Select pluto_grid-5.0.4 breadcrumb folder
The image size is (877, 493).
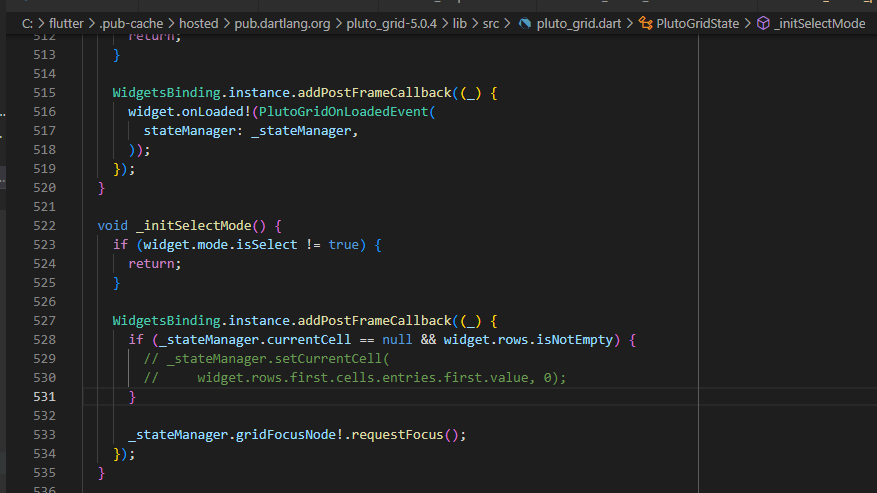click(x=392, y=24)
